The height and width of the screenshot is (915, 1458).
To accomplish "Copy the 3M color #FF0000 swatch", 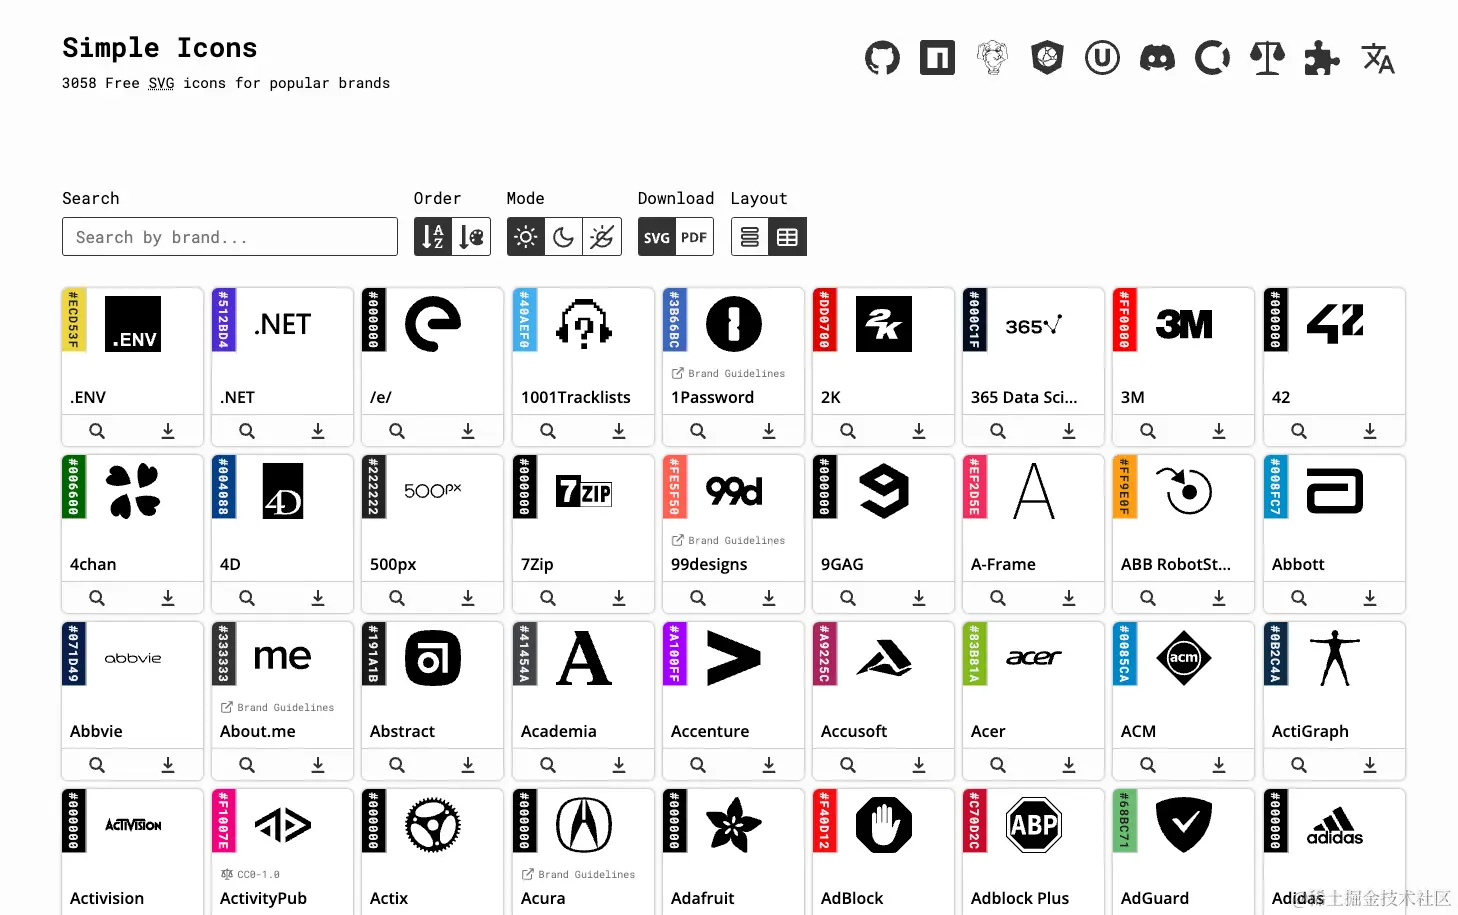I will point(1125,320).
